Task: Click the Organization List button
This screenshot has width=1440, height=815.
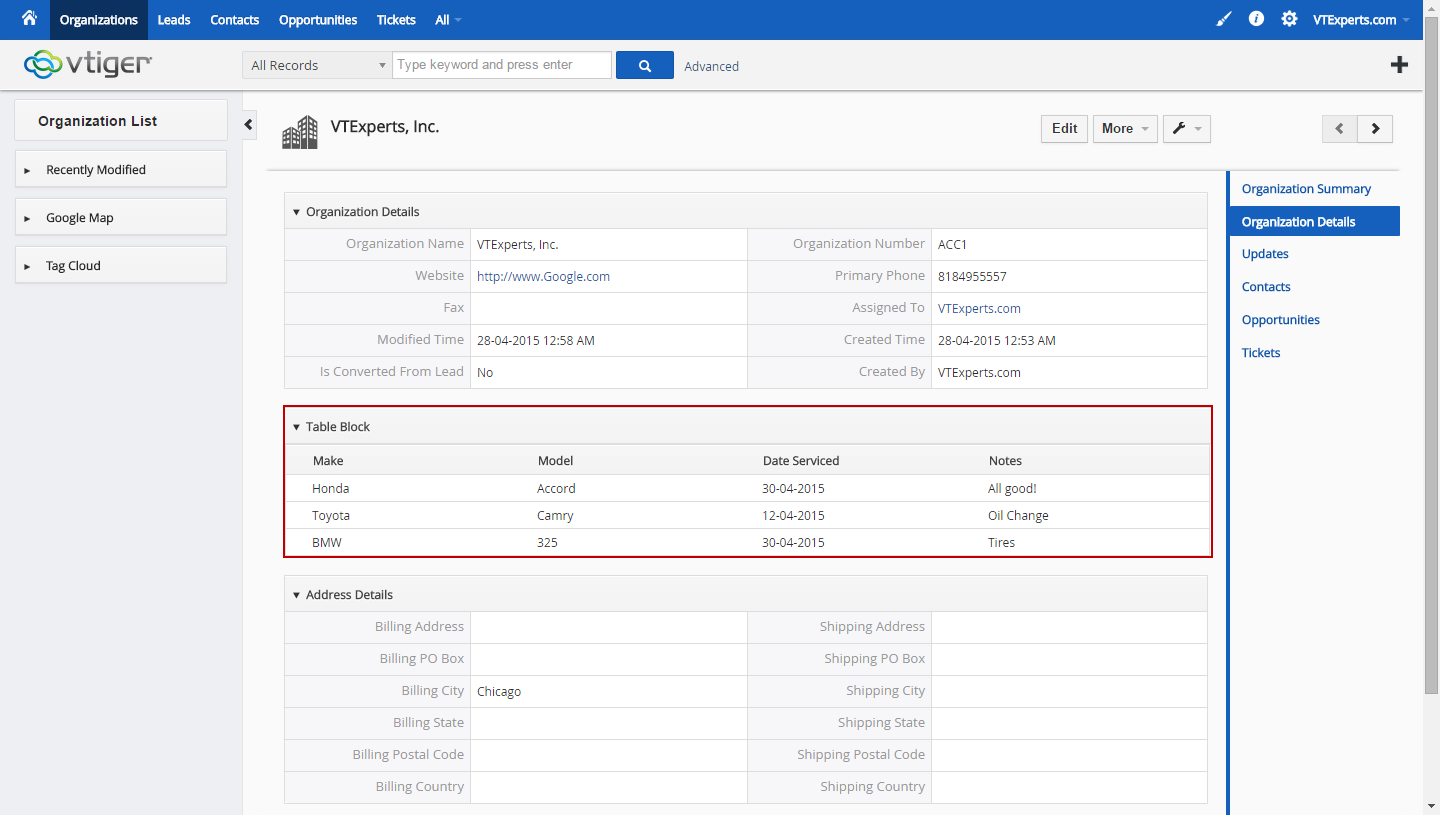Action: tap(121, 120)
